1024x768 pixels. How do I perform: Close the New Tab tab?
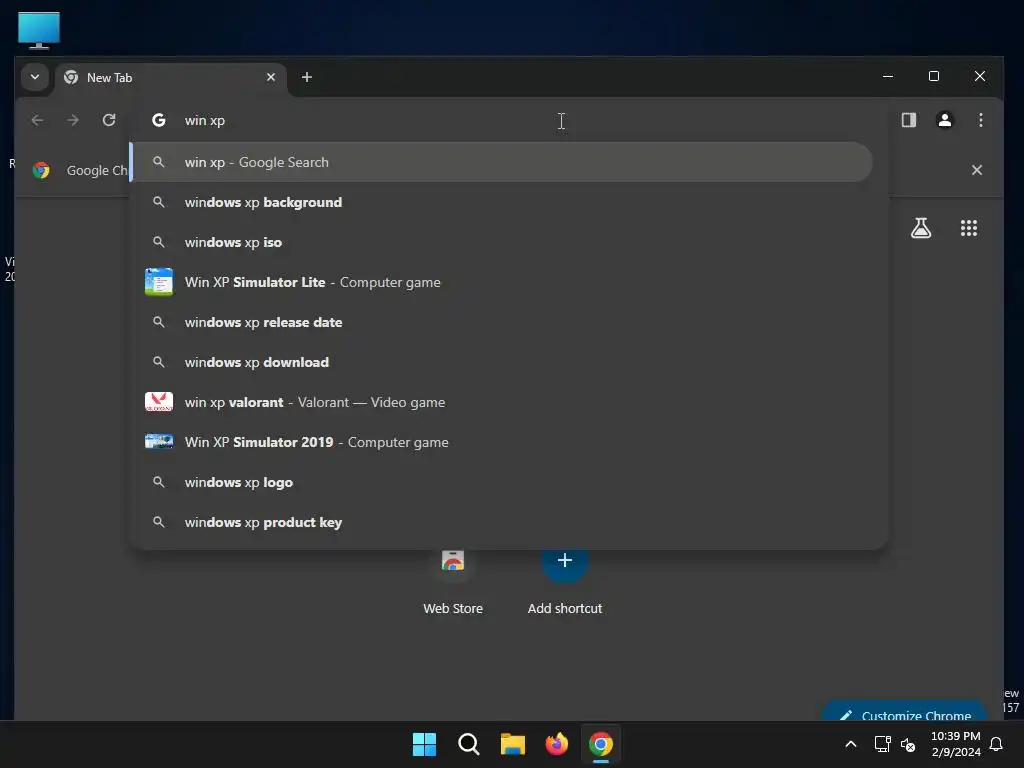[x=271, y=77]
